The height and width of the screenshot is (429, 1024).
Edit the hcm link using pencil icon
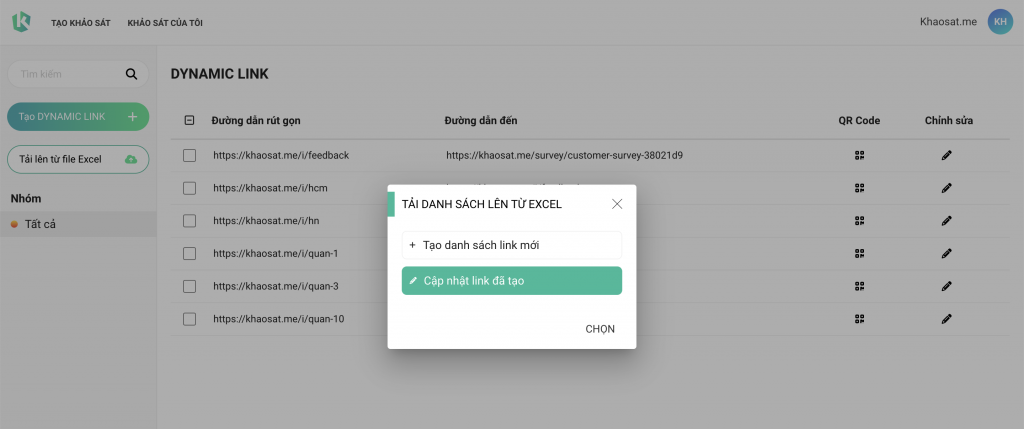coord(946,188)
